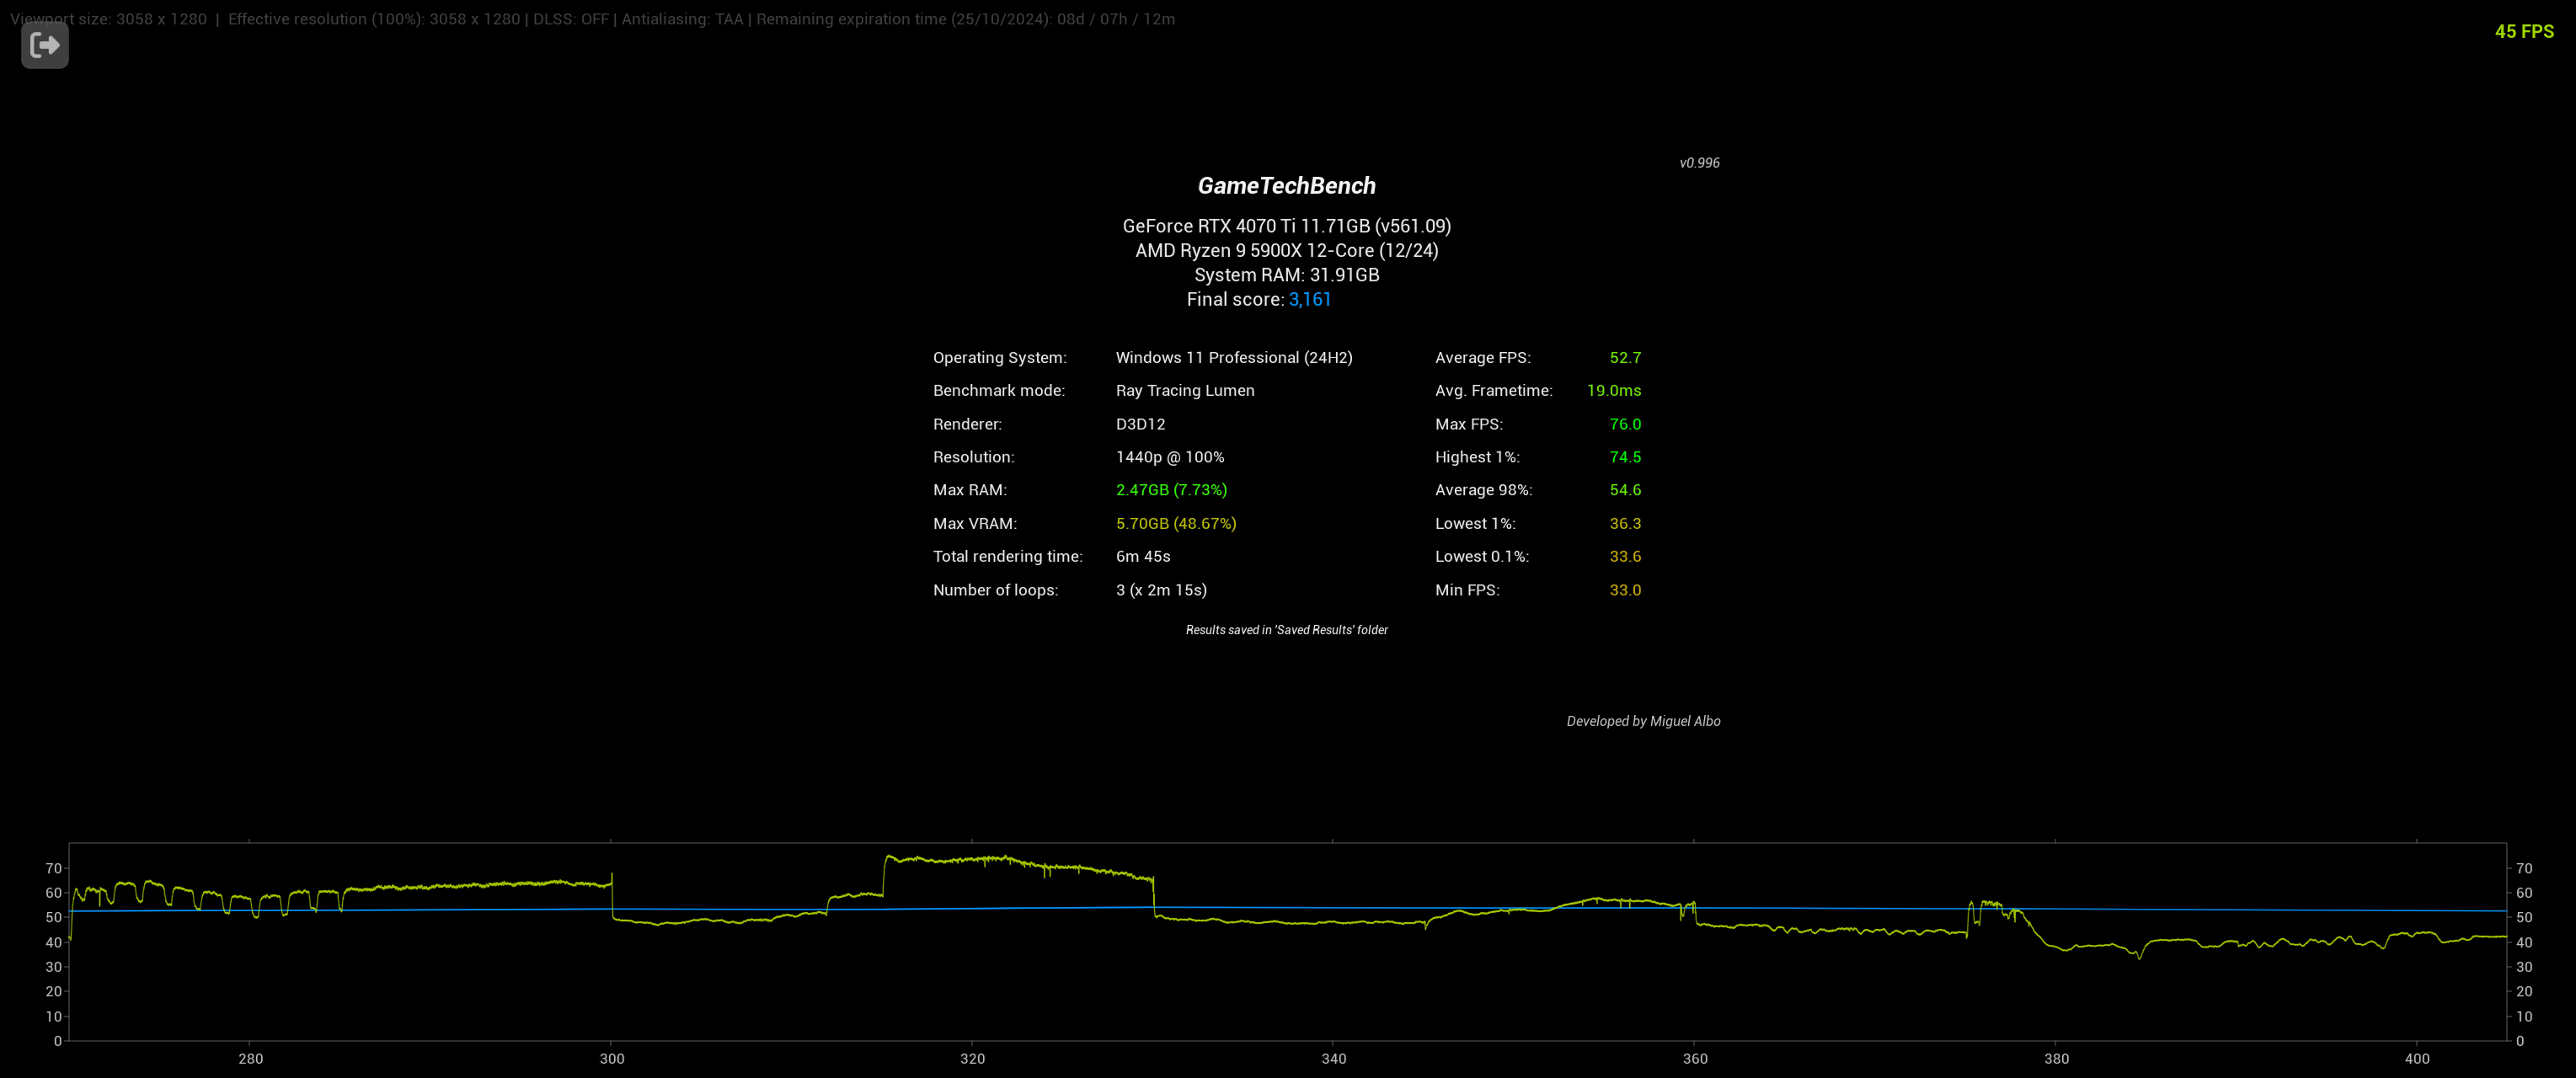Screen dimensions: 2576x1078
Task: Click the D3D12 renderer value
Action: click(1140, 424)
